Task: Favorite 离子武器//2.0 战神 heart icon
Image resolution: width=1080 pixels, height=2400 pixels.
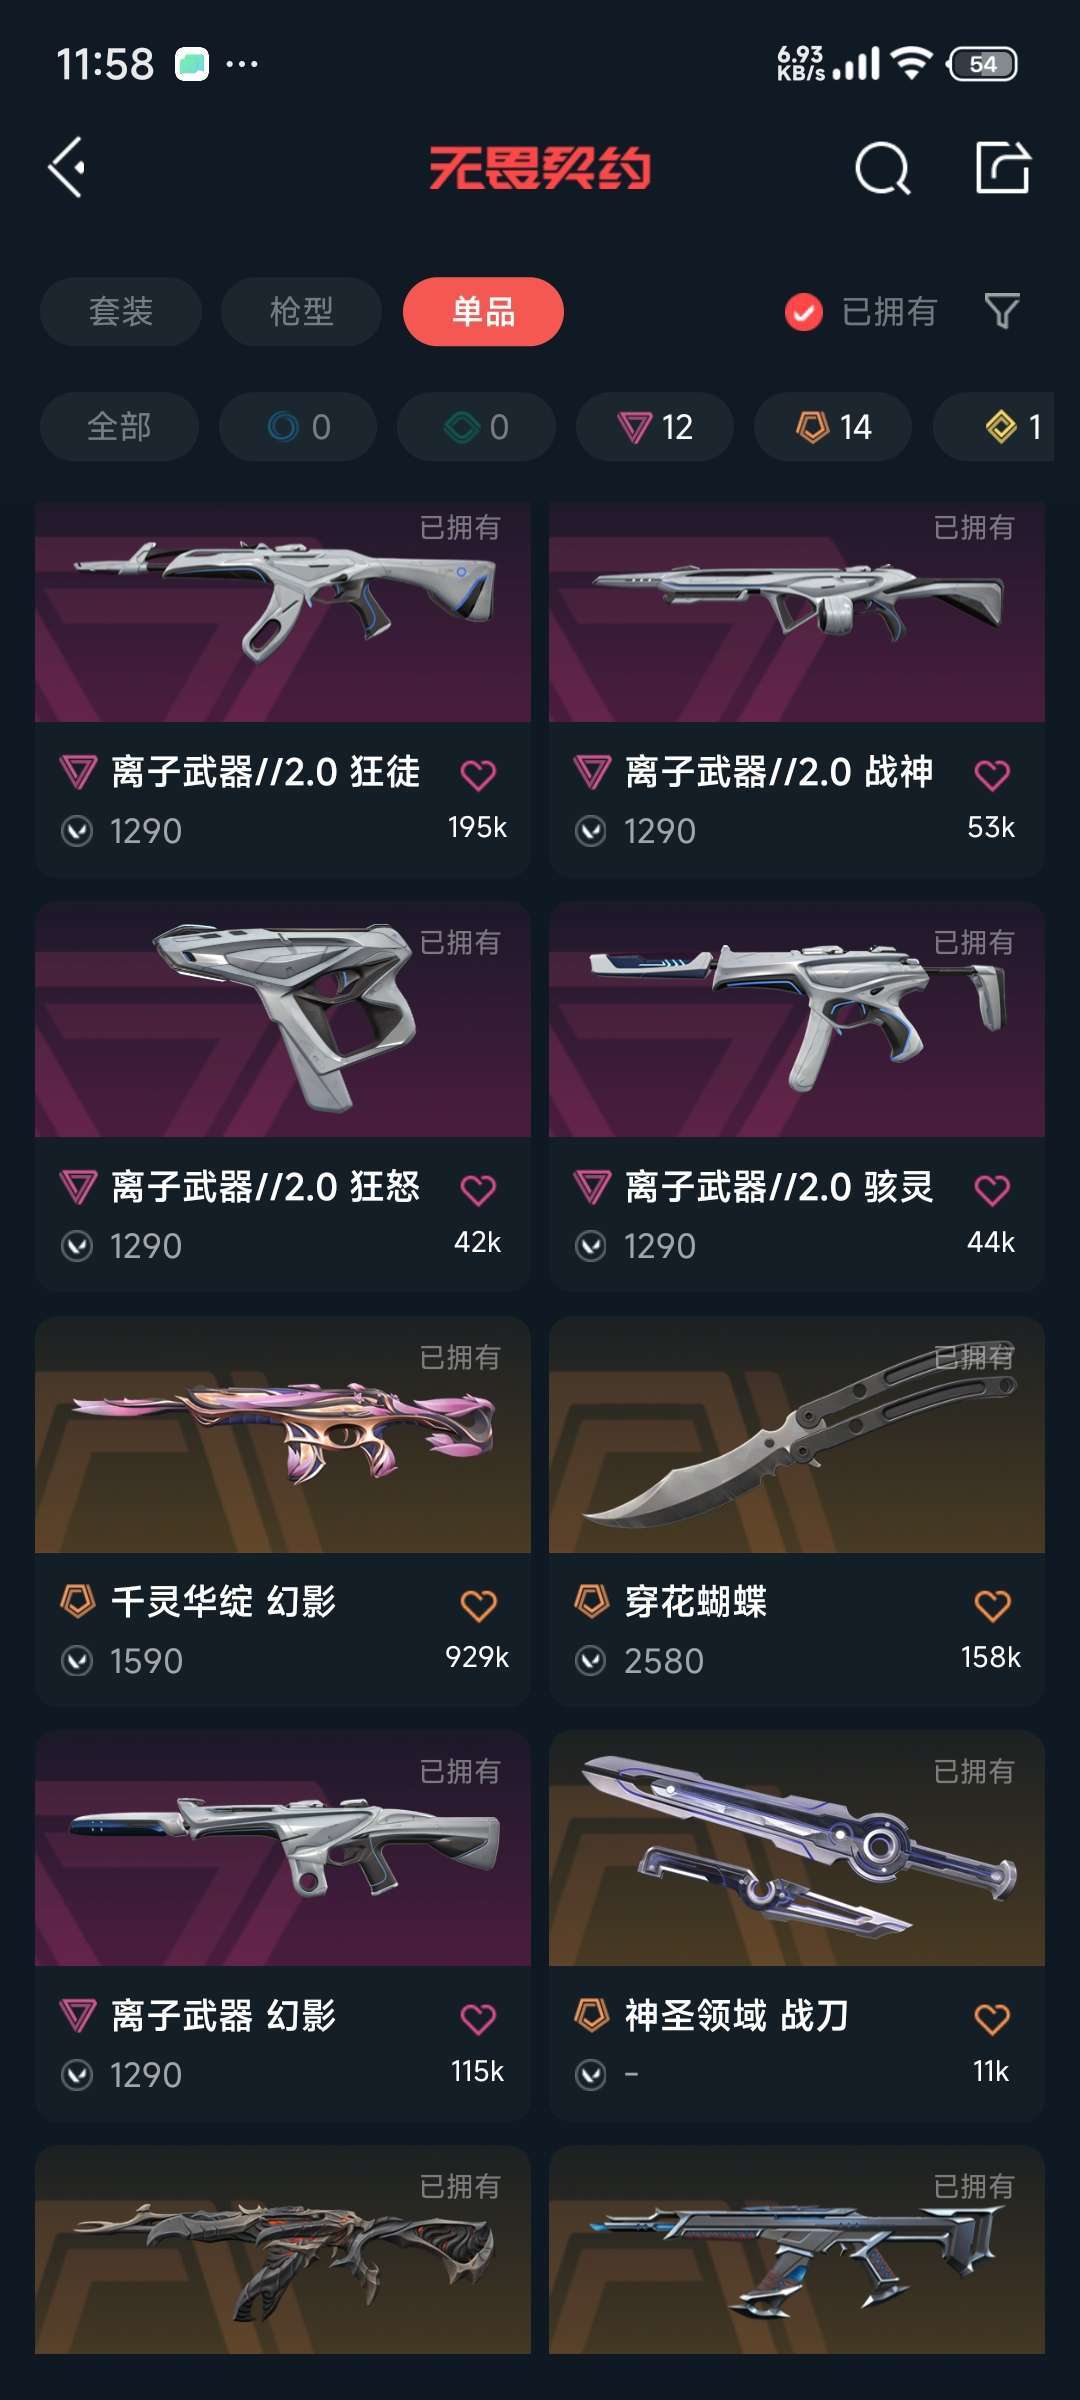Action: coord(992,775)
